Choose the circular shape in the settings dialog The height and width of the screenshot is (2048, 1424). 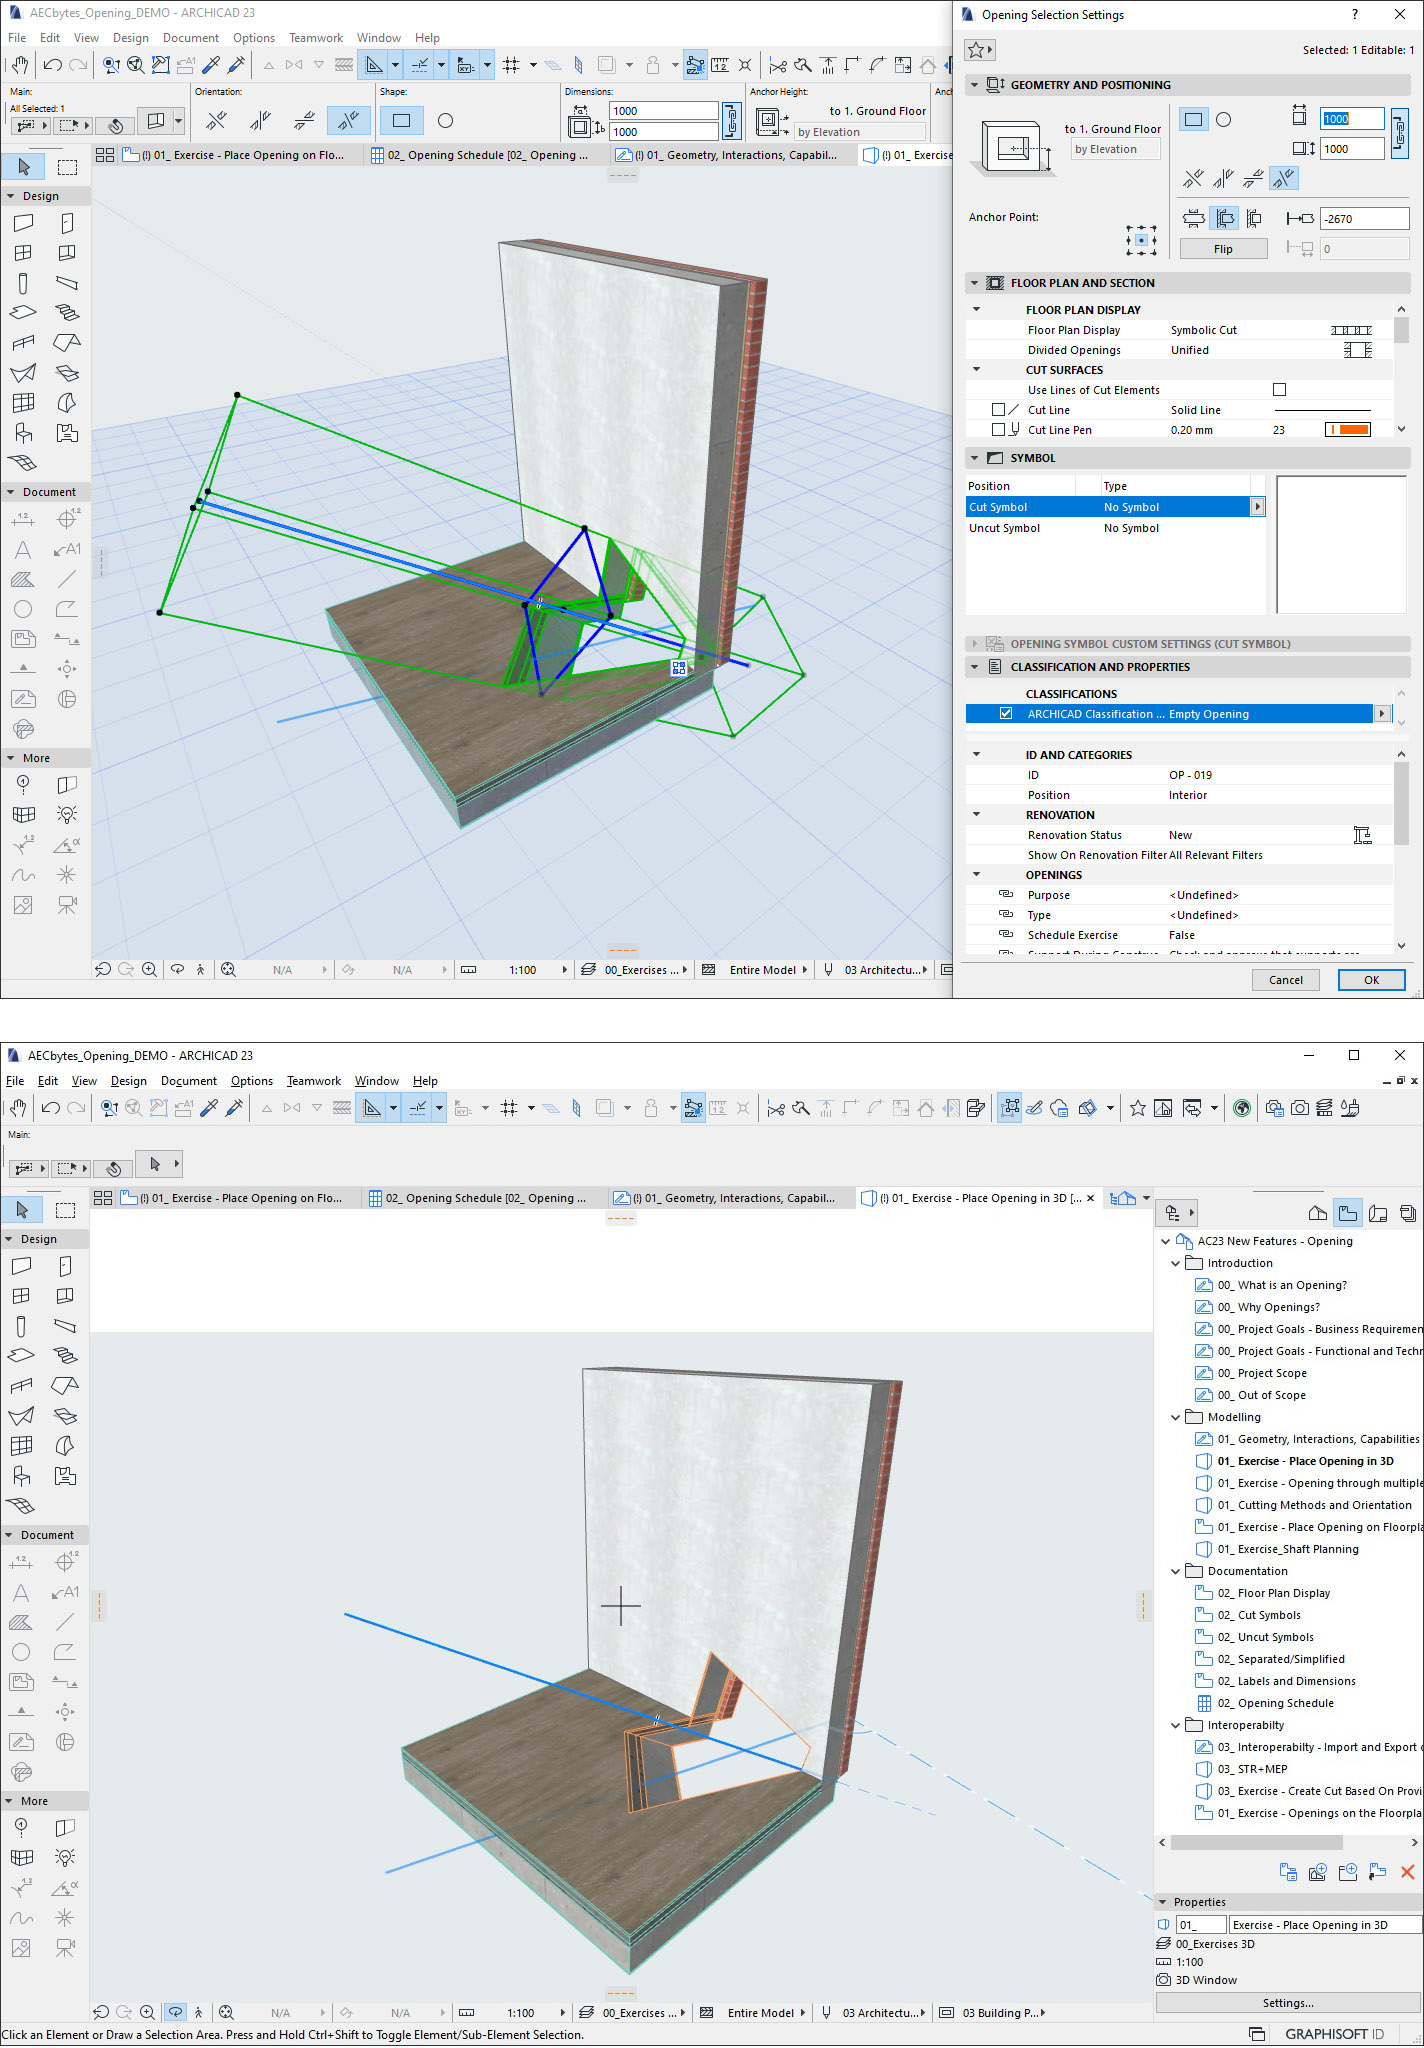(1223, 120)
